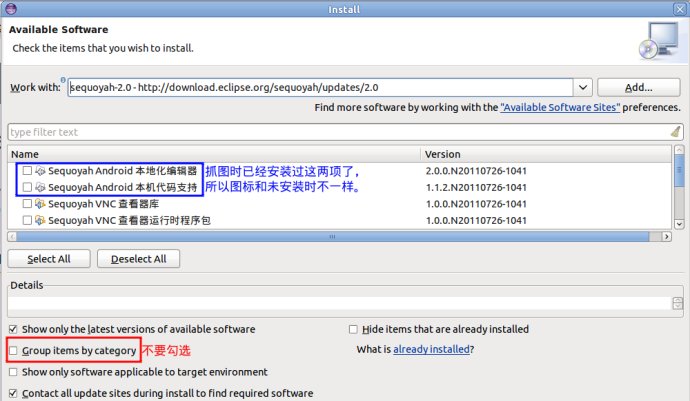Click the icon beside Sequoyah Android 本机代码支持
This screenshot has height=401, width=690.
(x=40, y=187)
